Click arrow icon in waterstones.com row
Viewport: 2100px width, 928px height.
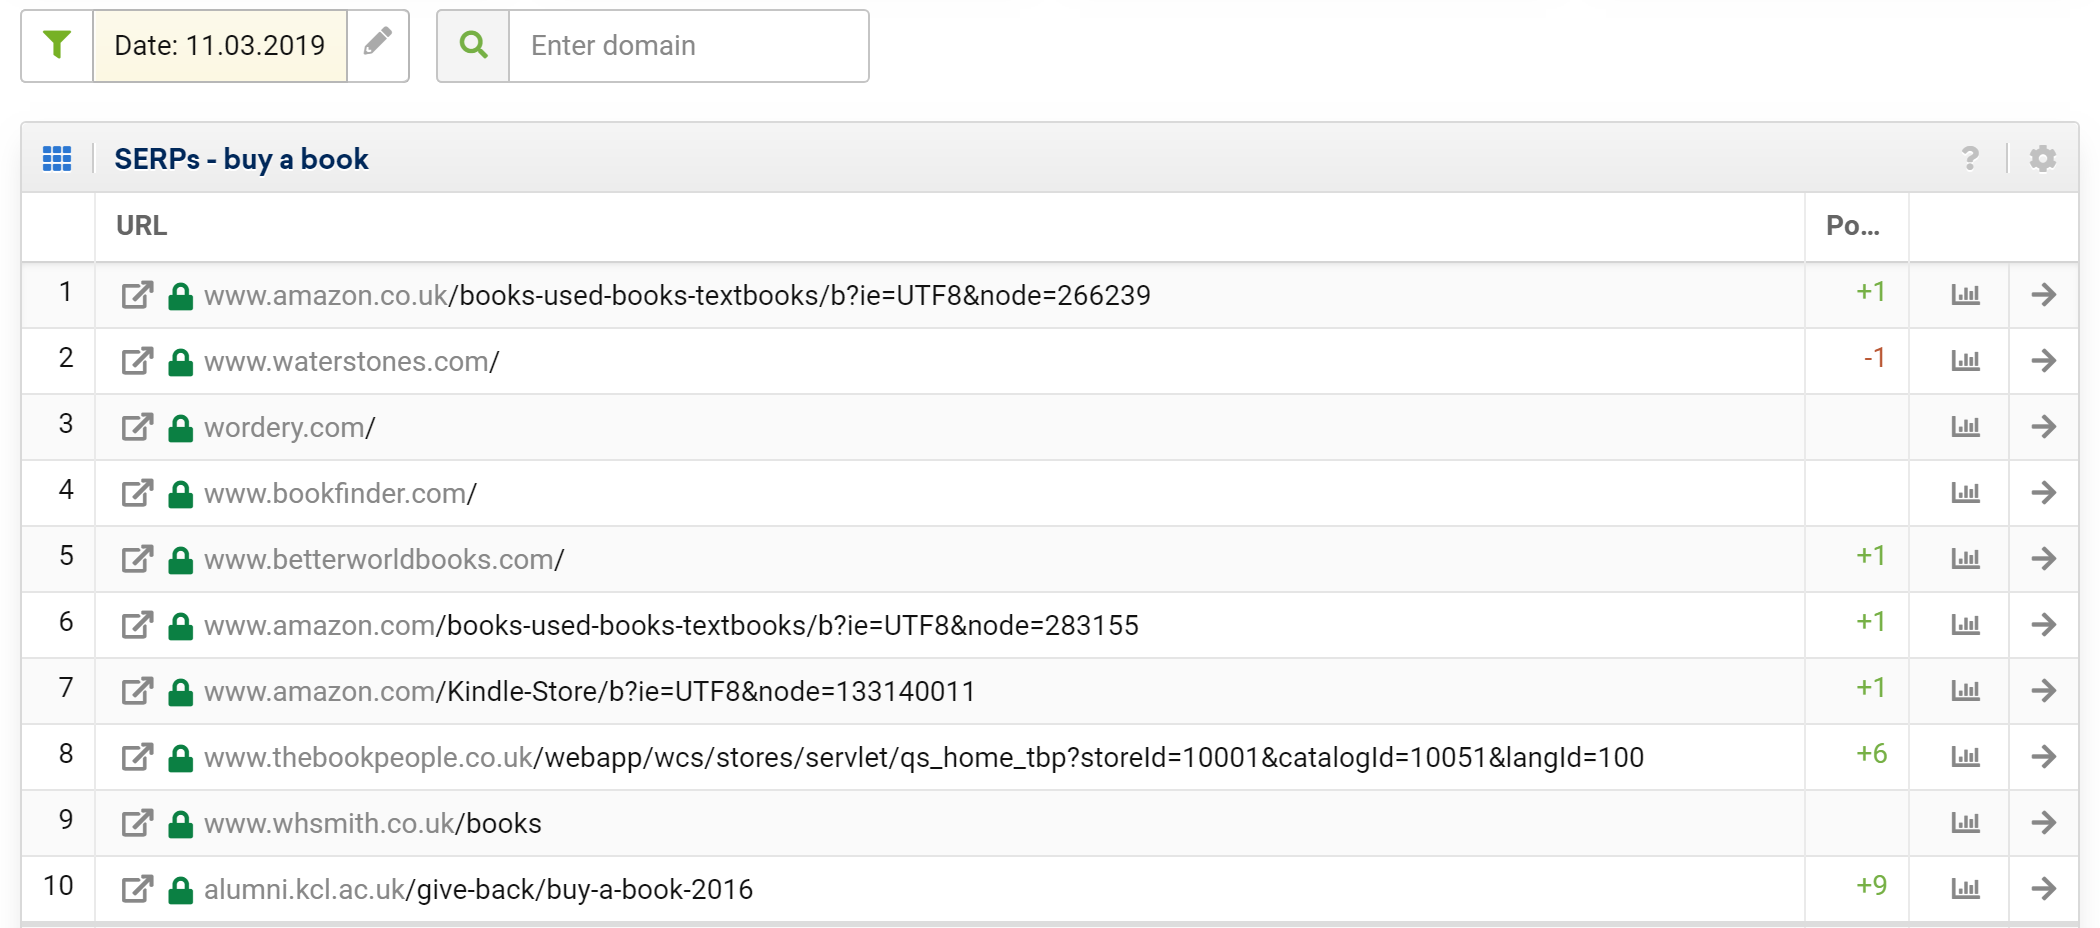pyautogui.click(x=2044, y=361)
